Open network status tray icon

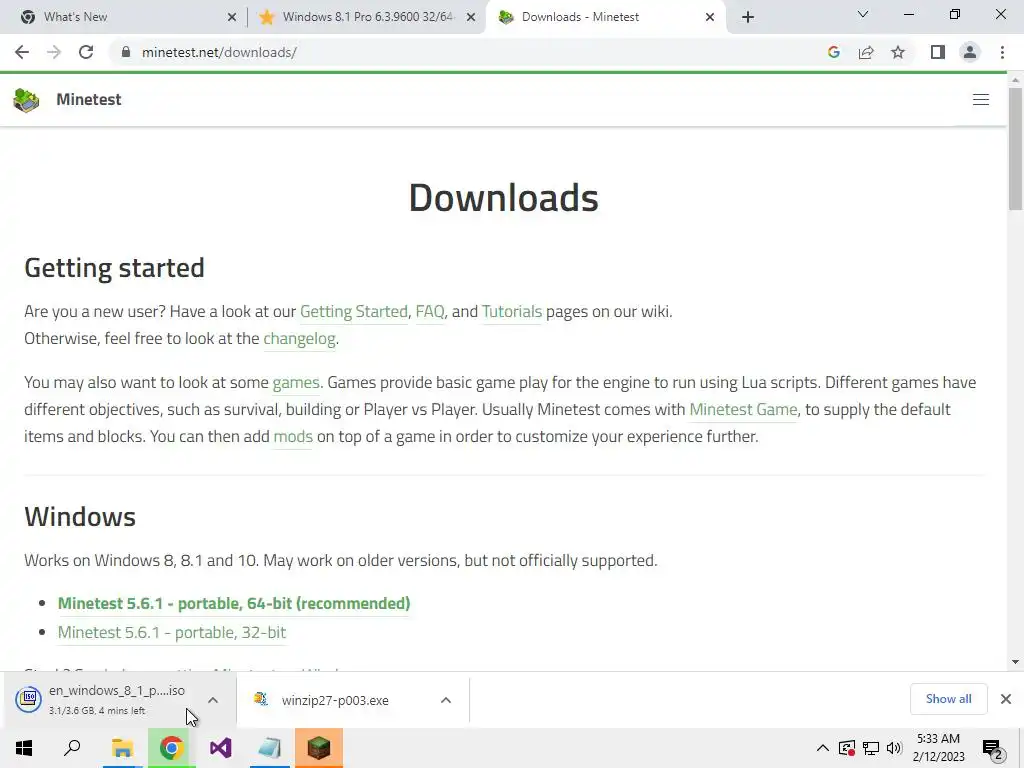(x=871, y=748)
